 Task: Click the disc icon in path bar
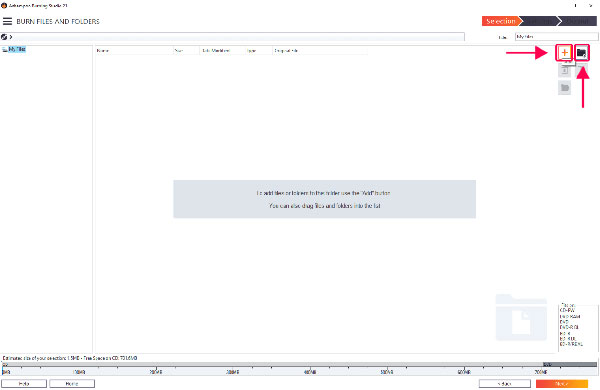tap(4, 37)
